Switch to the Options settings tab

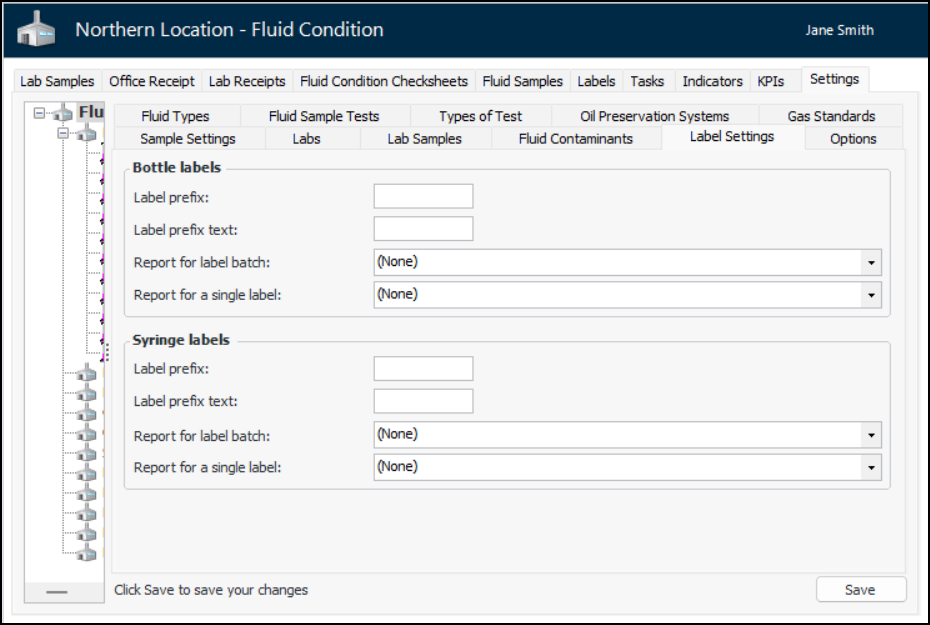point(853,139)
